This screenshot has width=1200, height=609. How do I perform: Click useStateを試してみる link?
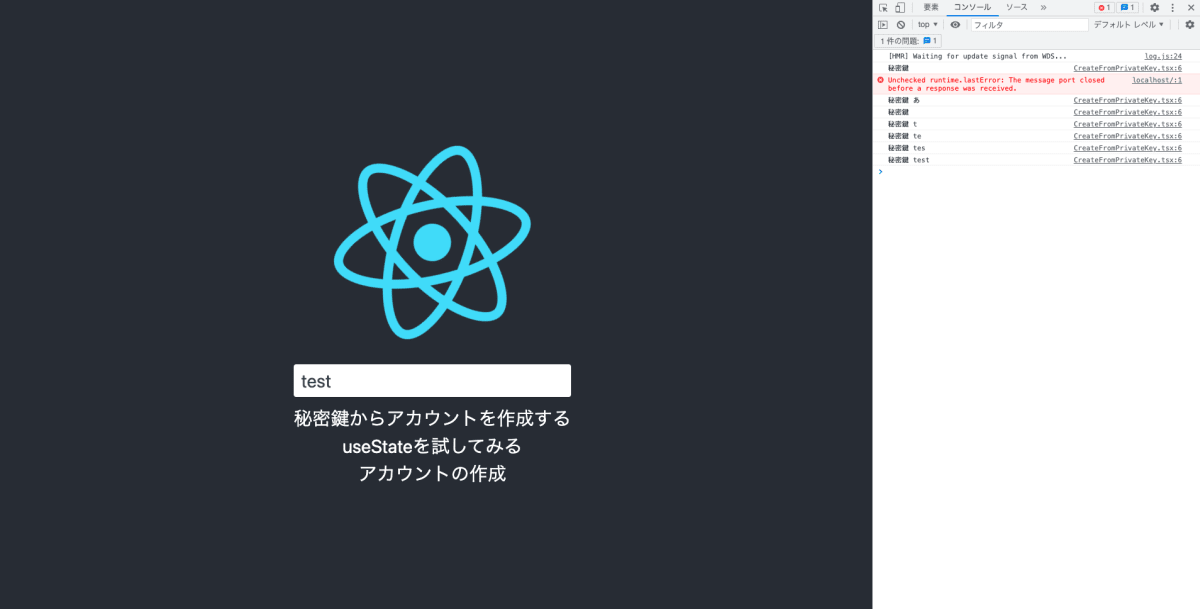pos(432,446)
